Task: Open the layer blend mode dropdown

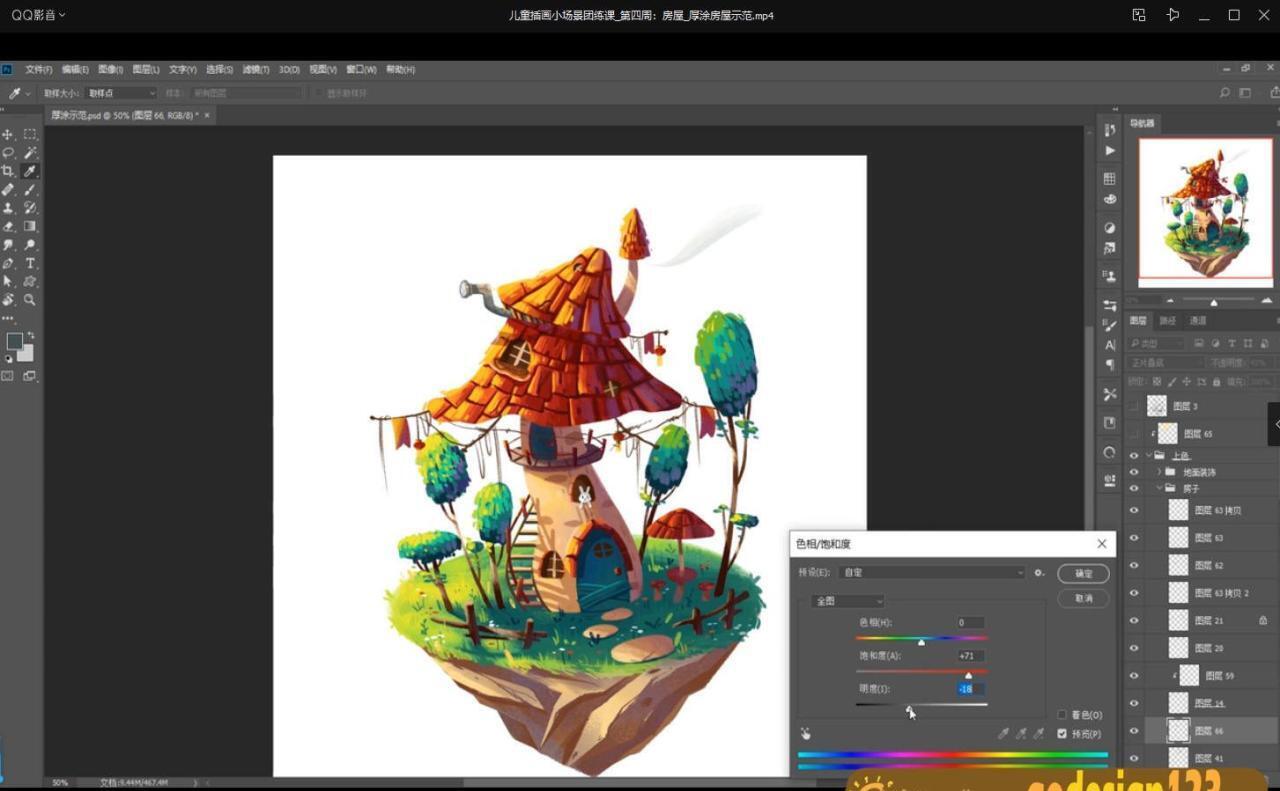Action: point(1166,363)
